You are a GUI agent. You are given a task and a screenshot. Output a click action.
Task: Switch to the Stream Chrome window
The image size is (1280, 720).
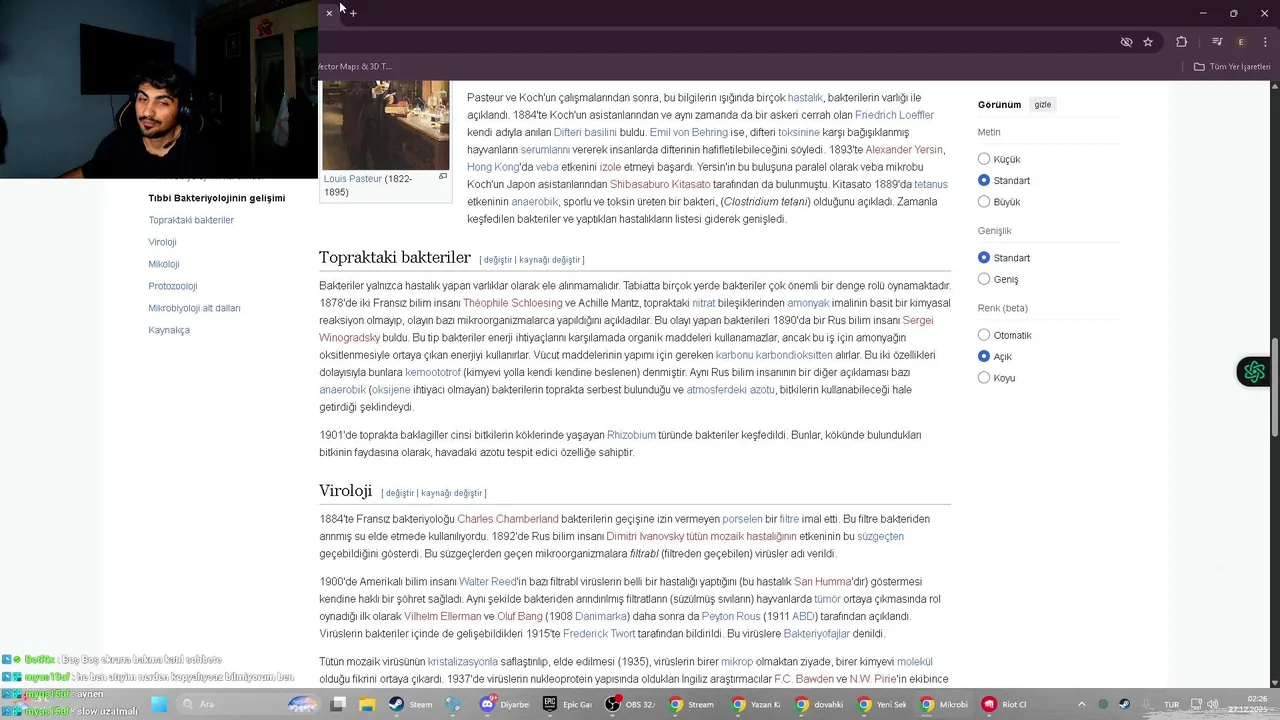[x=692, y=704]
